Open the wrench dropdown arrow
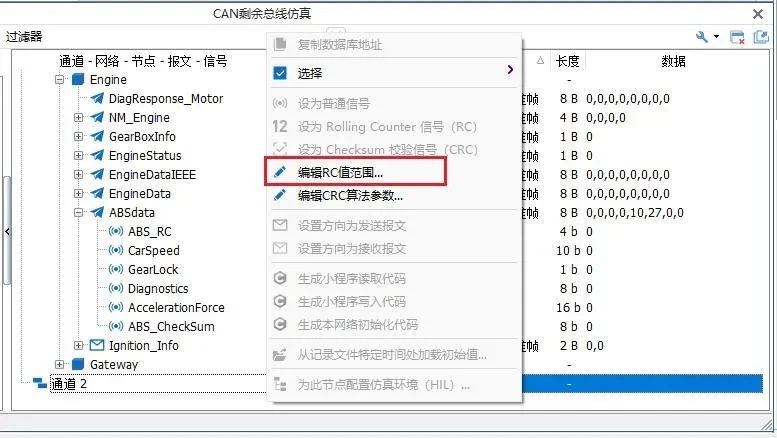 coord(716,37)
